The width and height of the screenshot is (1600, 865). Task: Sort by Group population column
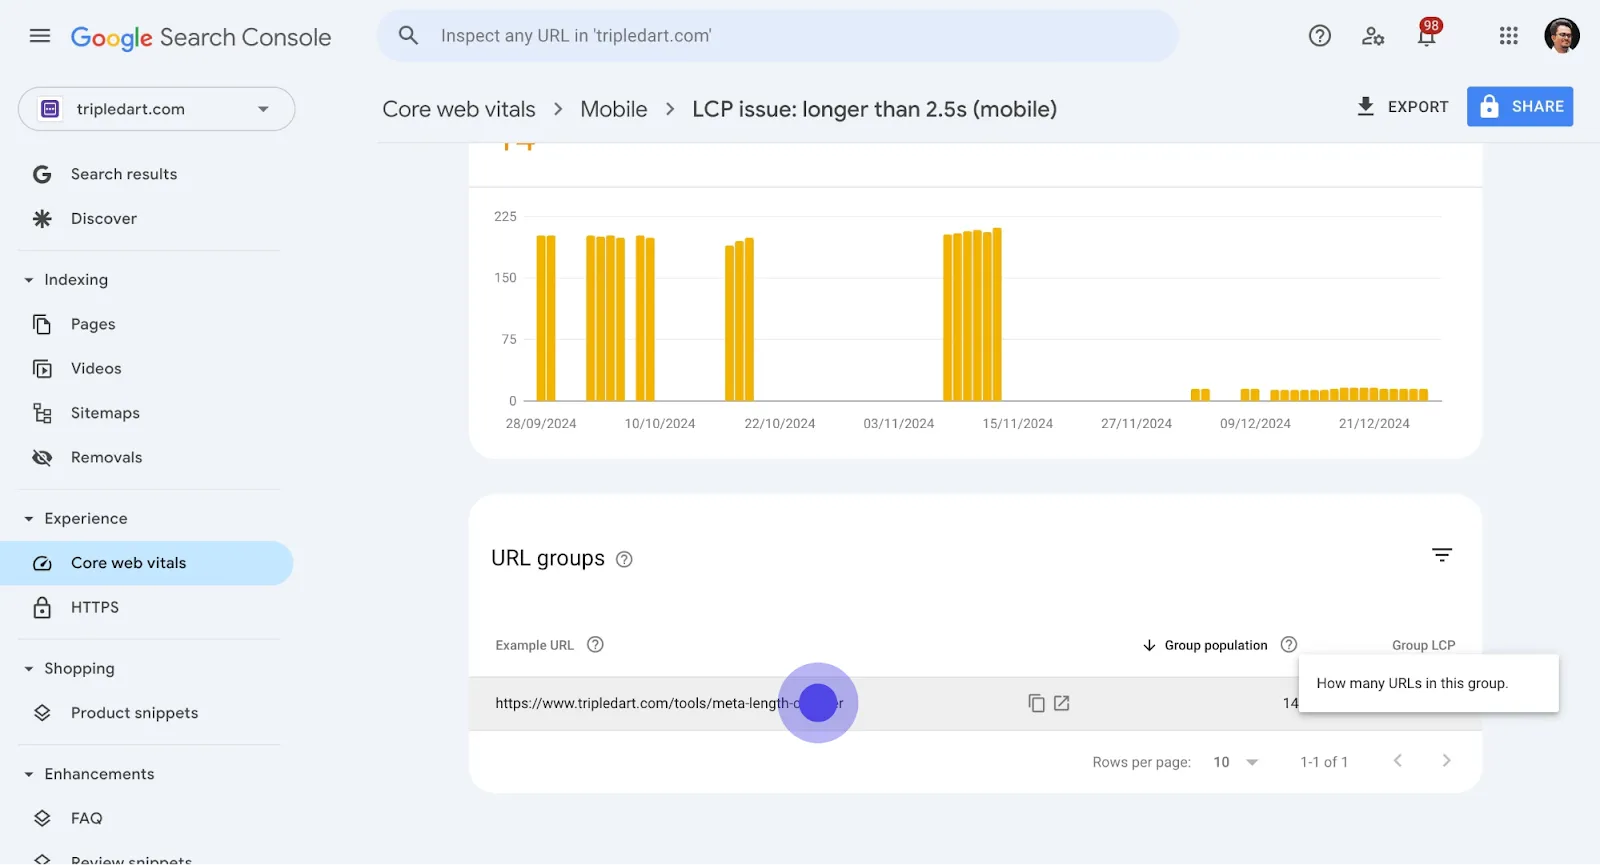(1205, 646)
